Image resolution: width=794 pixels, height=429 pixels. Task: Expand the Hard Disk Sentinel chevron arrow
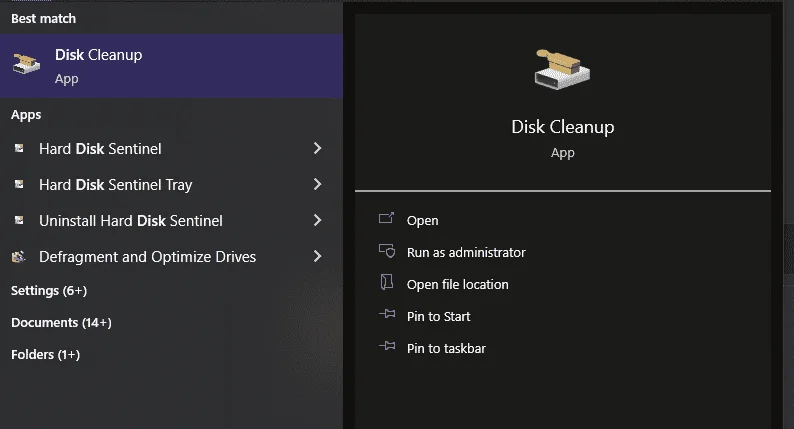[x=317, y=148]
